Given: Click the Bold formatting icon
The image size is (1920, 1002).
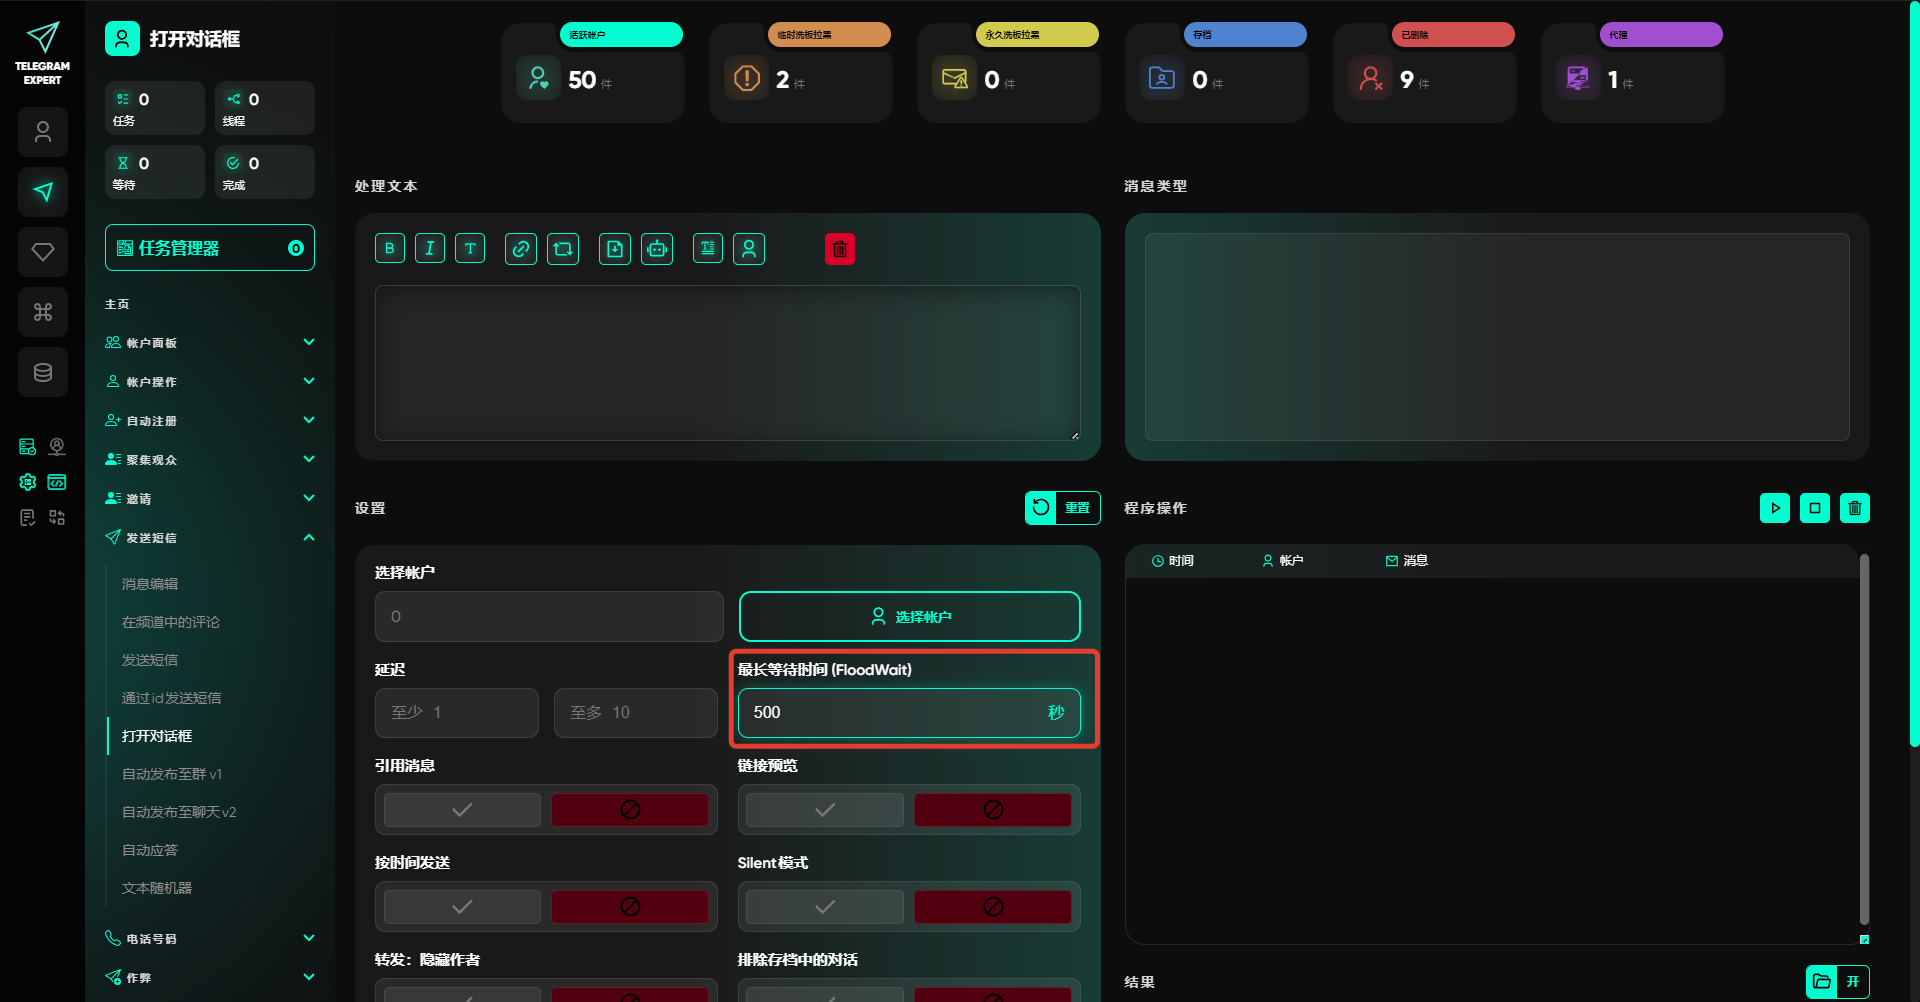Looking at the screenshot, I should pos(390,249).
